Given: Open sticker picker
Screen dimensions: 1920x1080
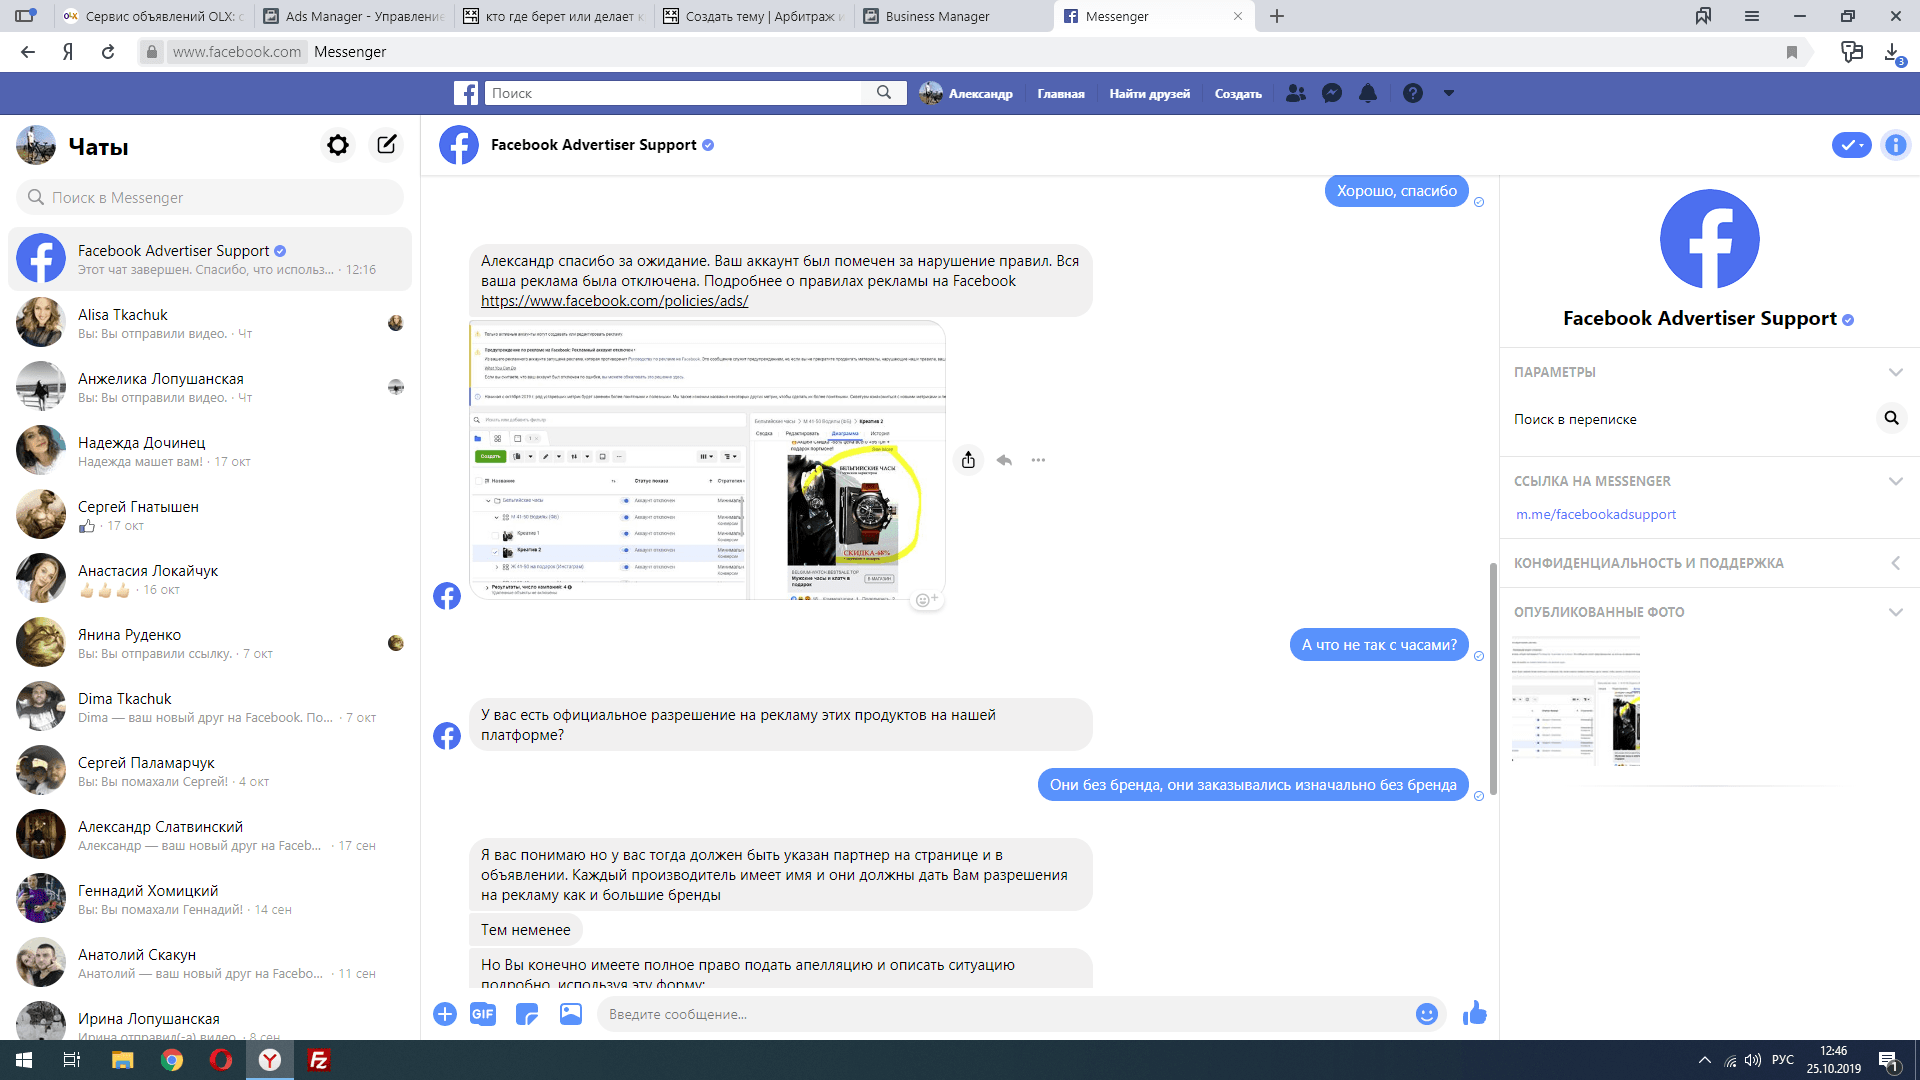Looking at the screenshot, I should click(527, 1014).
